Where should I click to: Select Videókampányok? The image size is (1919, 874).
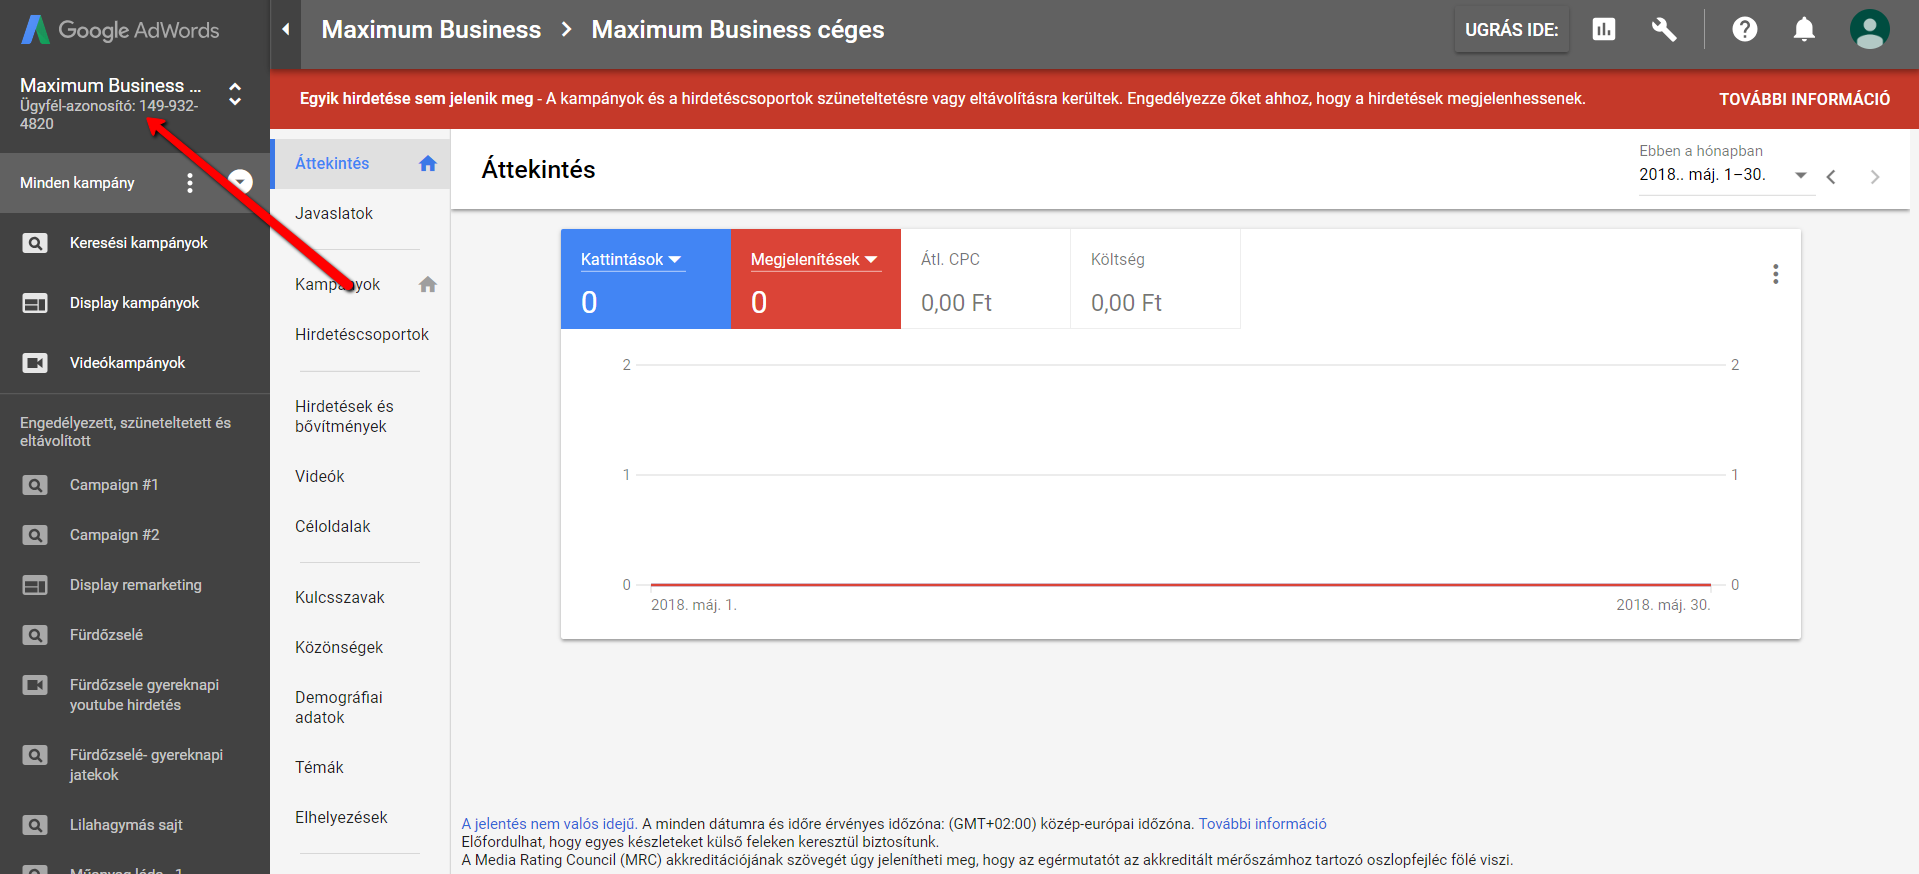pyautogui.click(x=128, y=363)
